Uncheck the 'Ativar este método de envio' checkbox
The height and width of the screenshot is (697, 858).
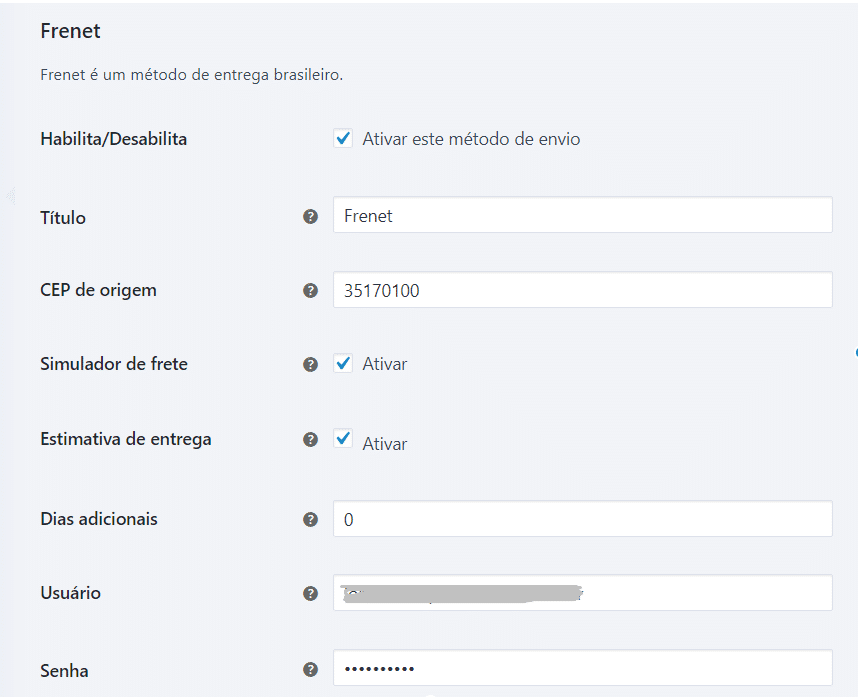(343, 139)
